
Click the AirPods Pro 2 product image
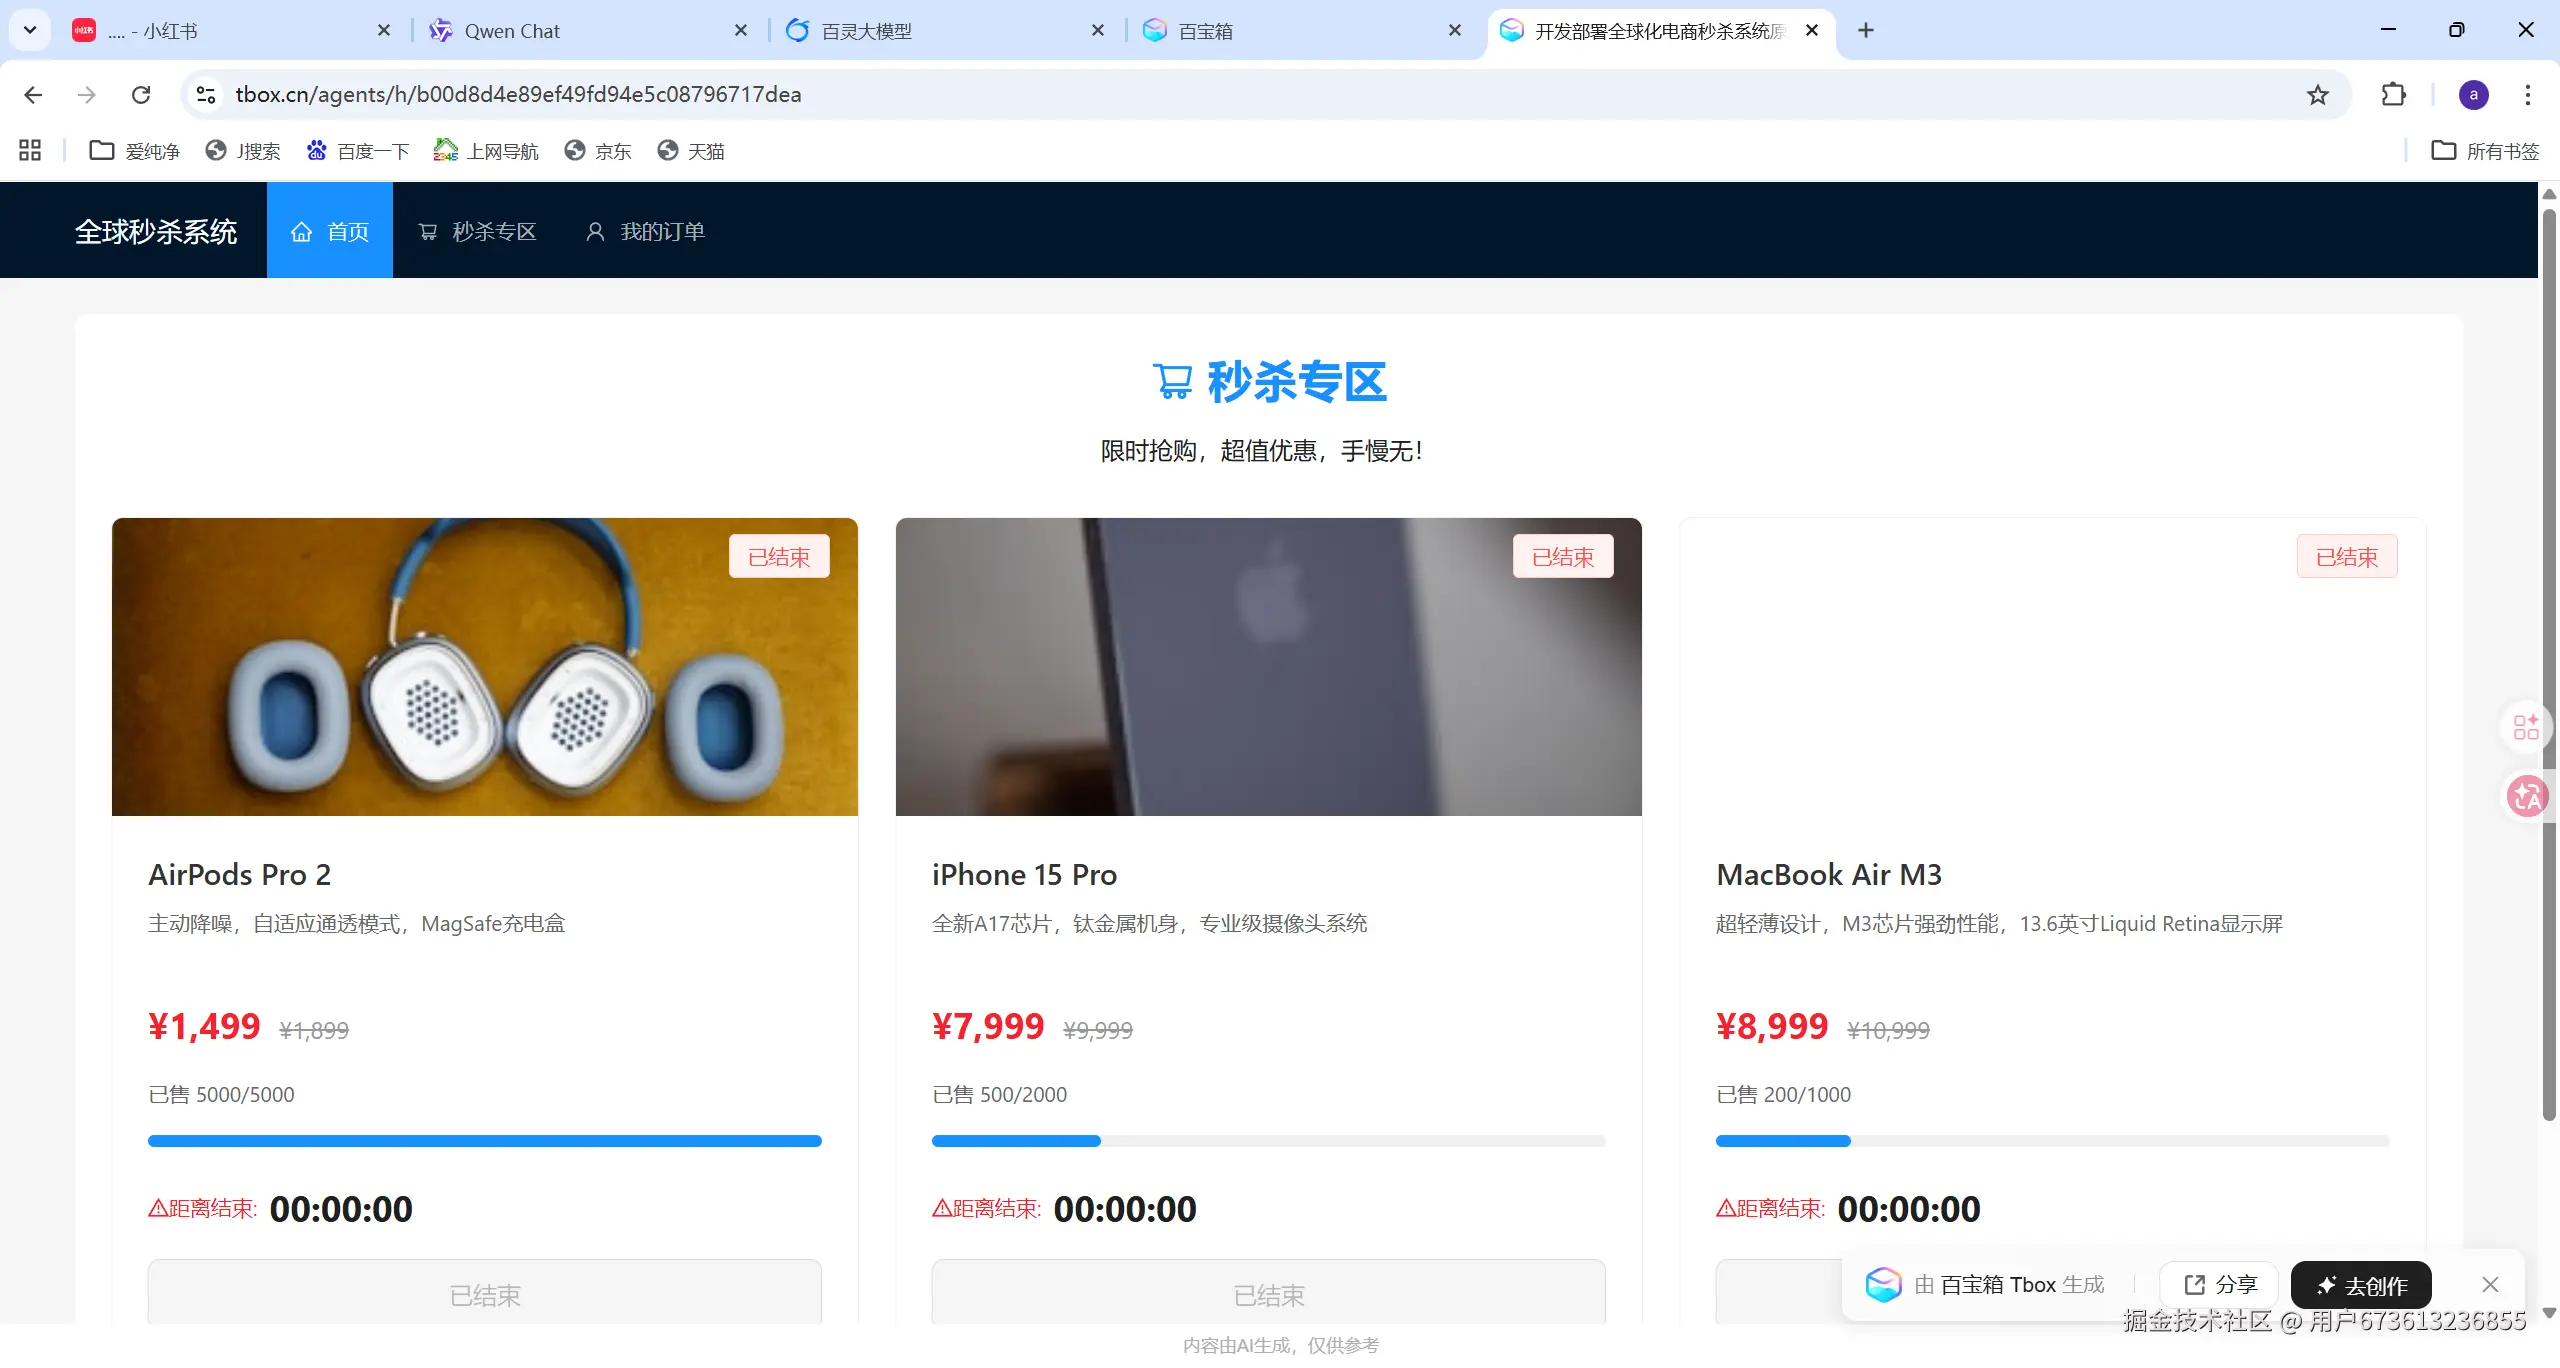tap(484, 667)
